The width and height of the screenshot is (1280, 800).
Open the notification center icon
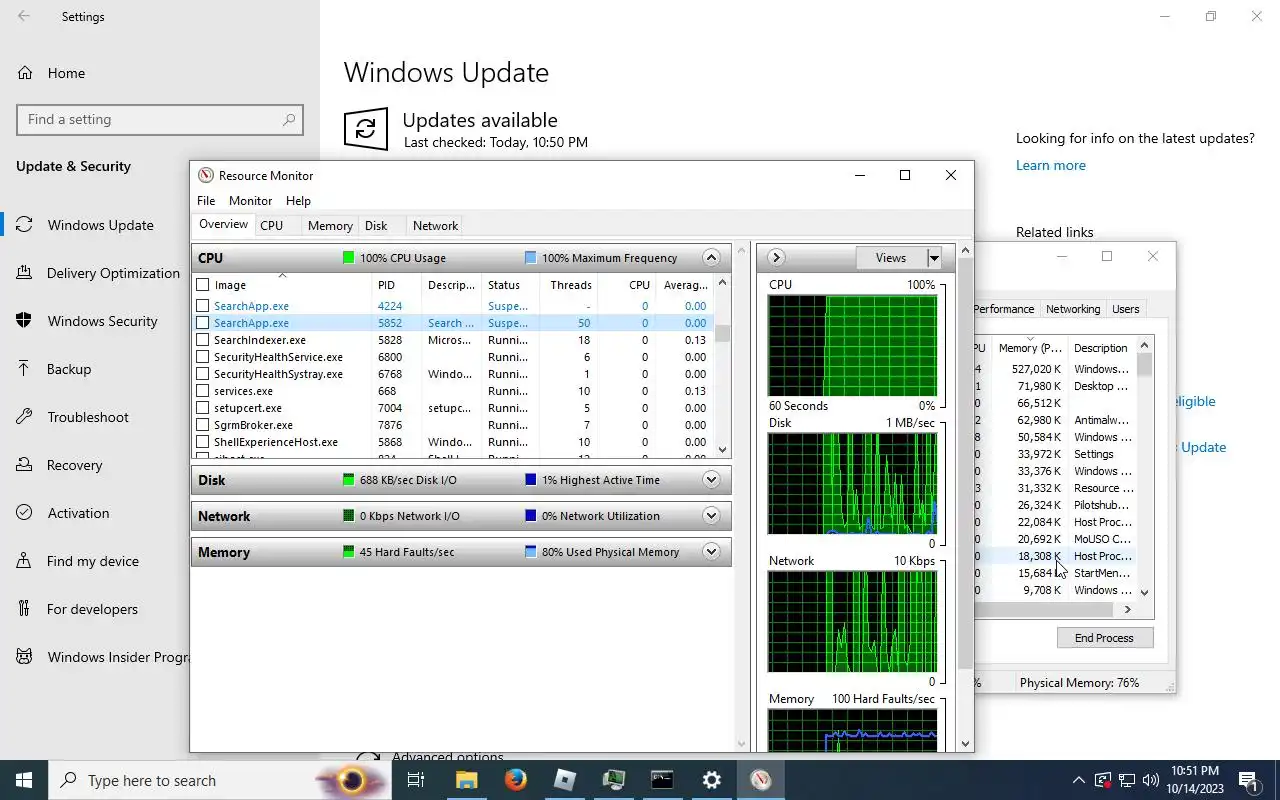pos(1248,780)
